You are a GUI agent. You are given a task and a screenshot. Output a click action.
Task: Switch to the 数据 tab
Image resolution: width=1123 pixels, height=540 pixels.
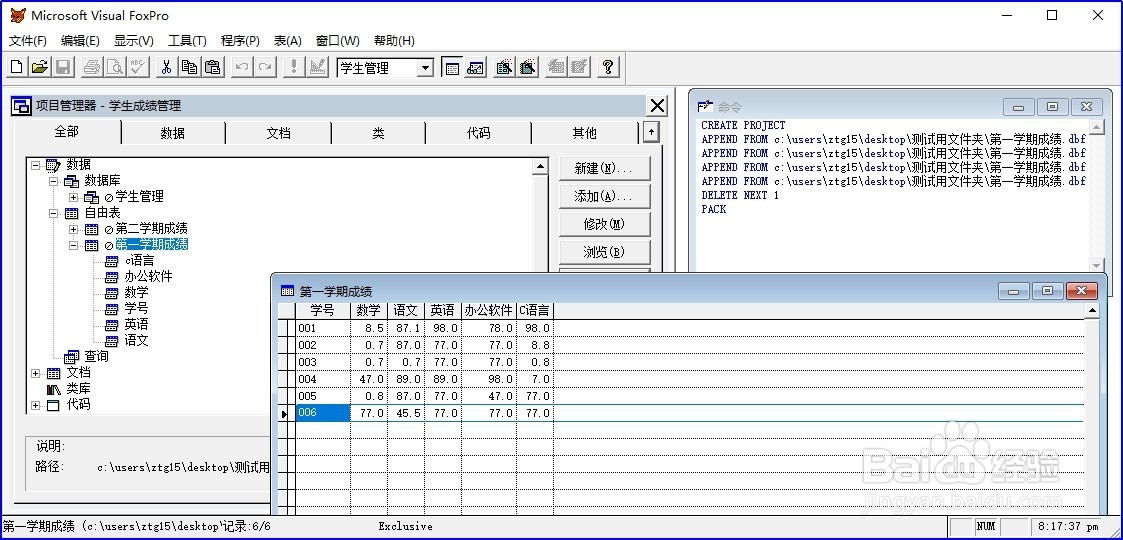coord(173,133)
